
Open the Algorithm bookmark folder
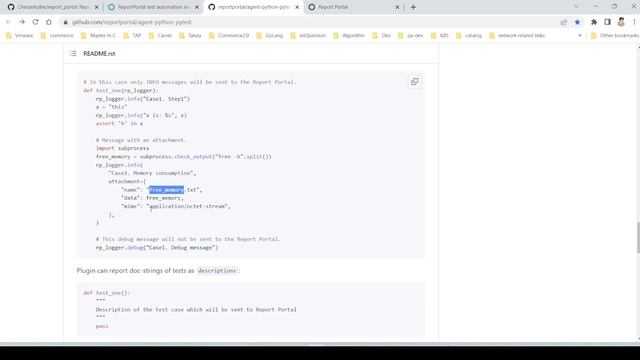[x=349, y=36]
